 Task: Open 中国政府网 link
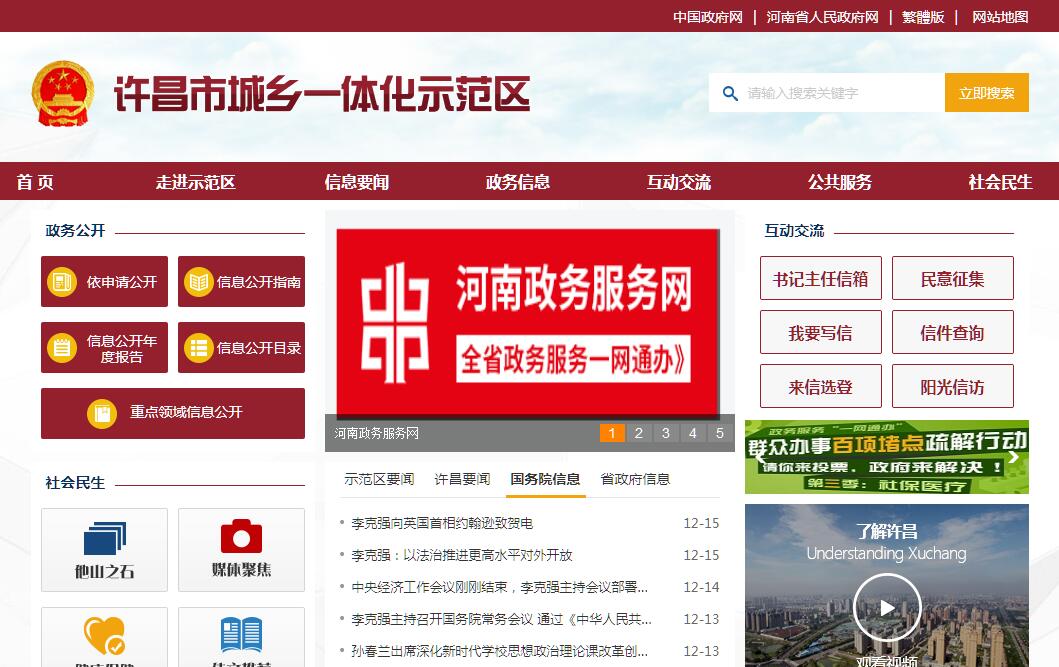(x=708, y=17)
